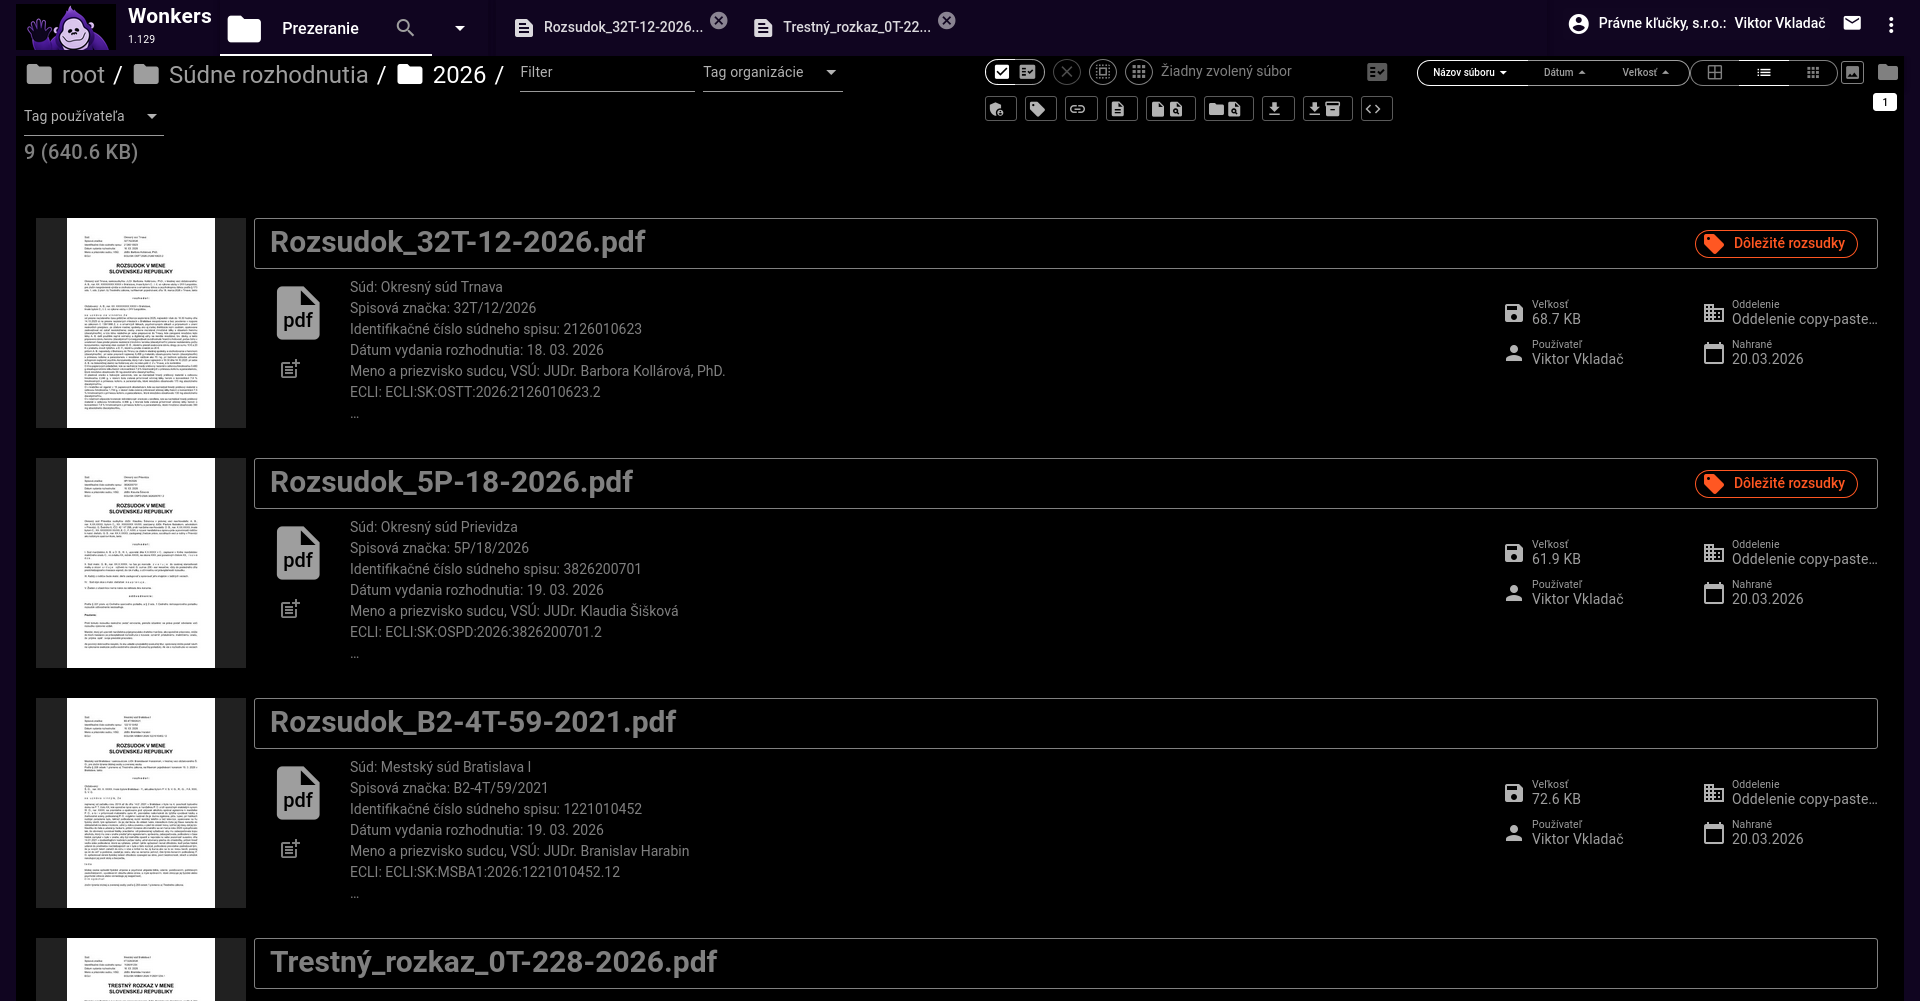This screenshot has height=1001, width=1920.
Task: Add a note to Rozsudok_32T-12-2026.pdf
Action: coord(290,369)
